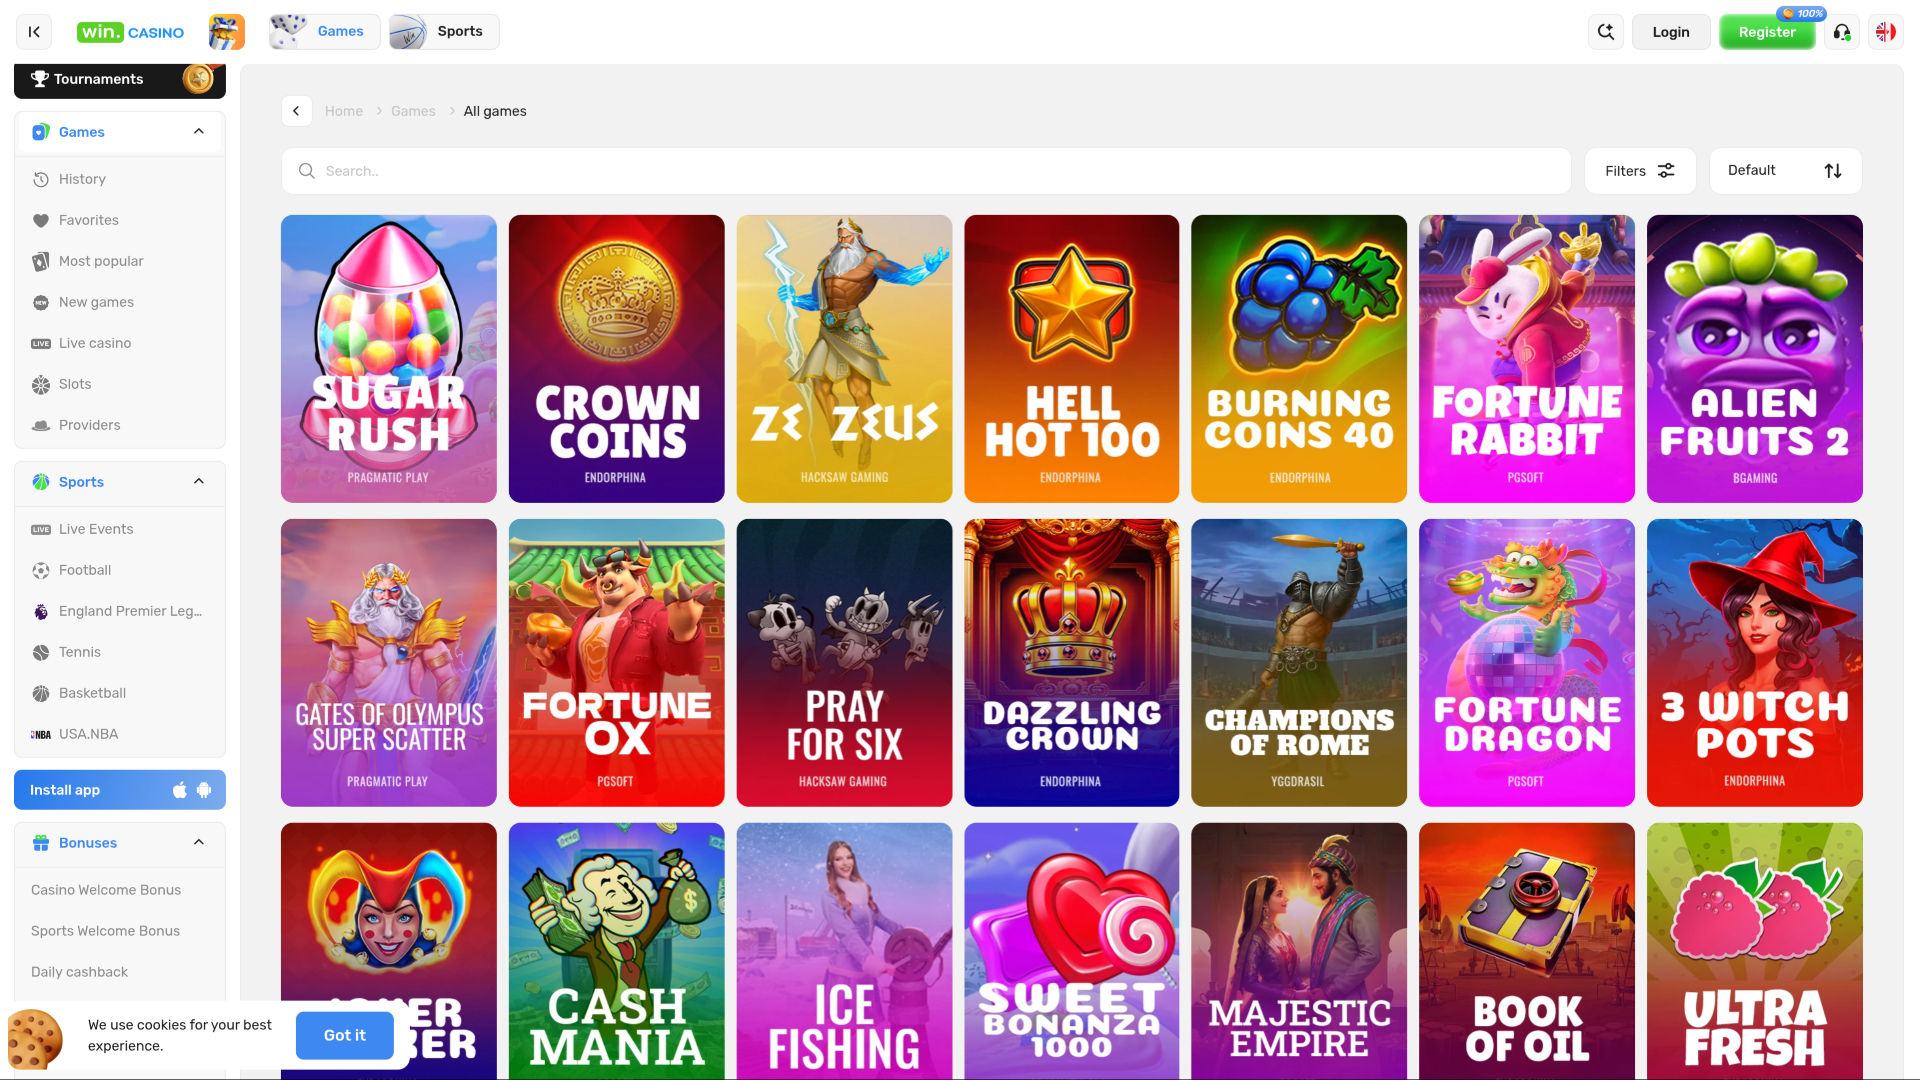Go to Home breadcrumb link
The width and height of the screenshot is (1920, 1080).
[344, 111]
